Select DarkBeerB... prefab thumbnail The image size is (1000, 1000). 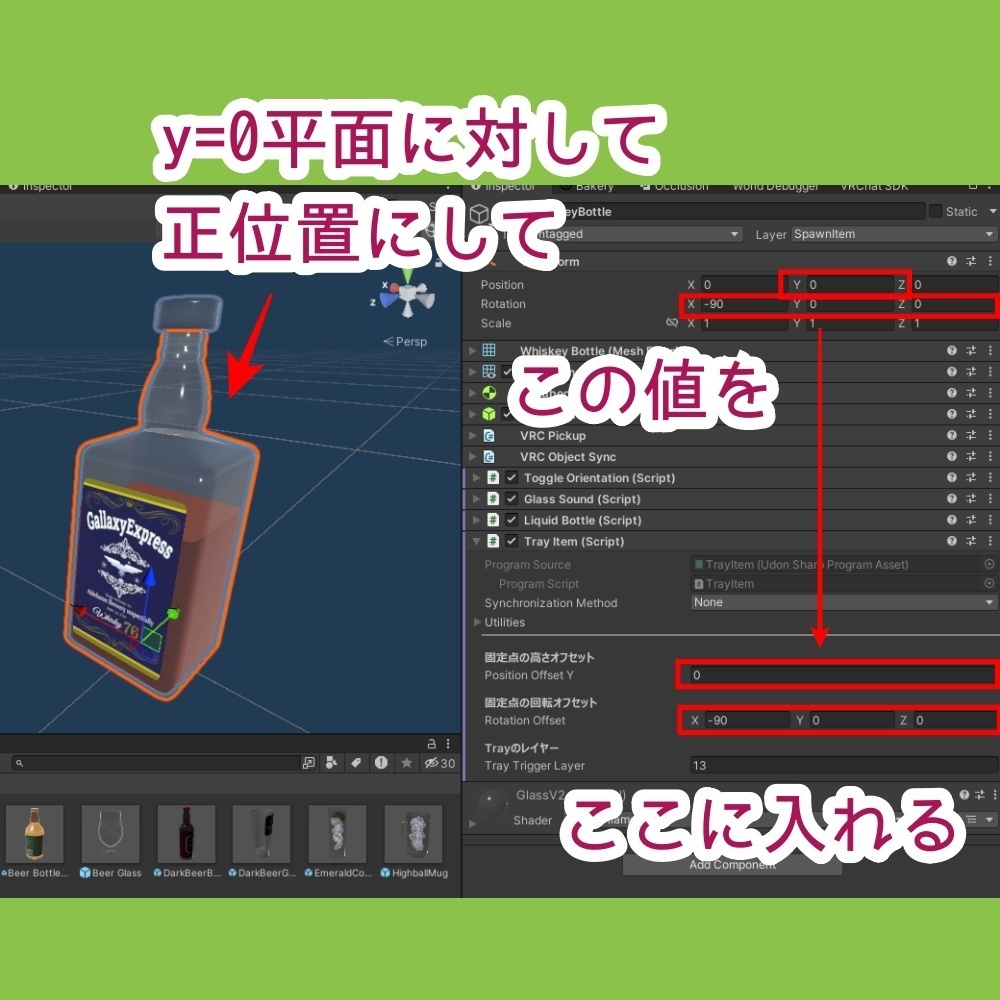pos(186,834)
